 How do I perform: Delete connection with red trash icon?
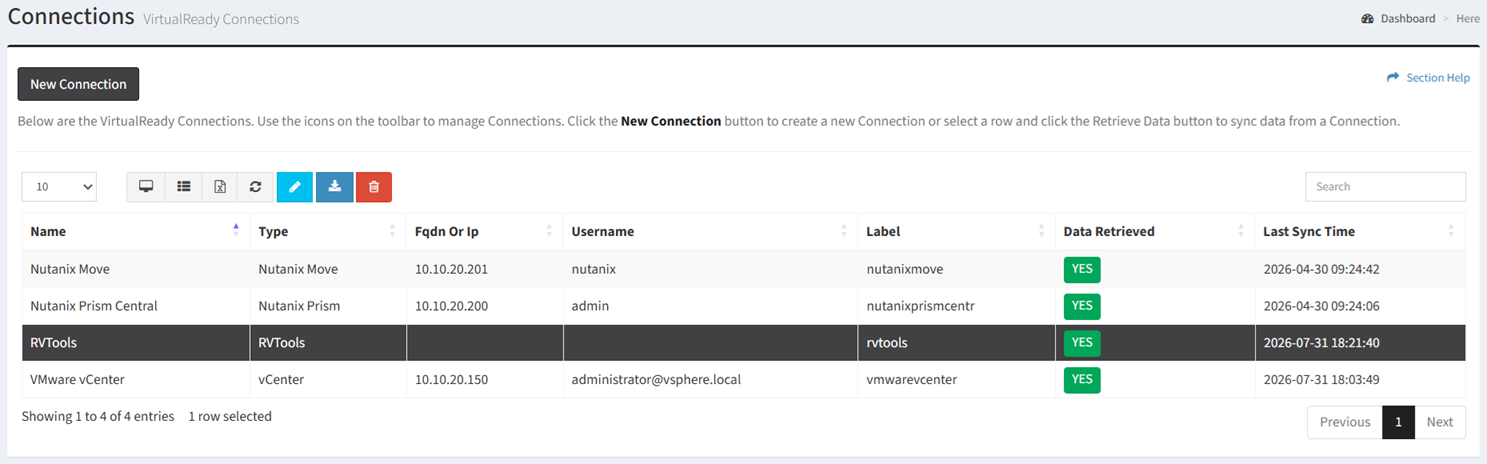coord(374,187)
